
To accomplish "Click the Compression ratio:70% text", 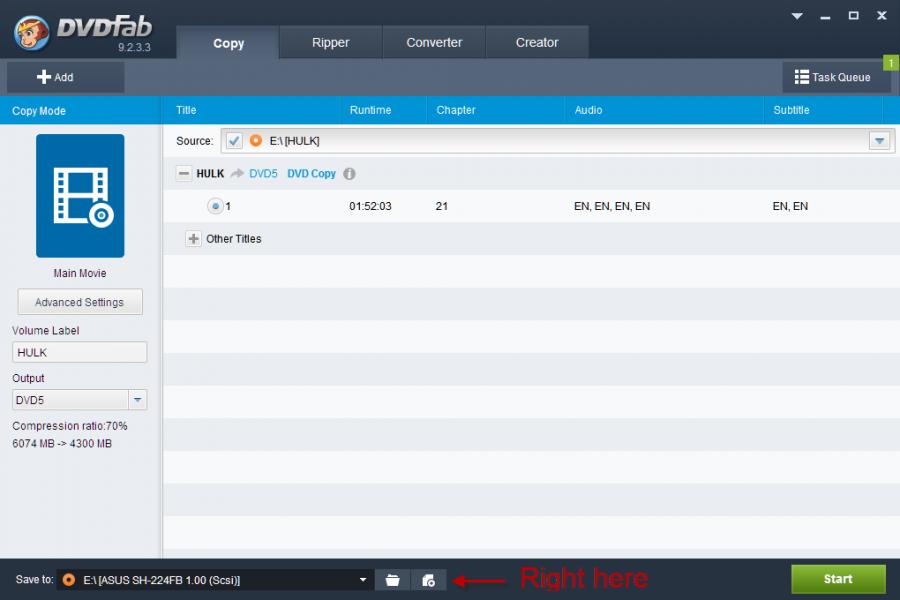I will [69, 426].
